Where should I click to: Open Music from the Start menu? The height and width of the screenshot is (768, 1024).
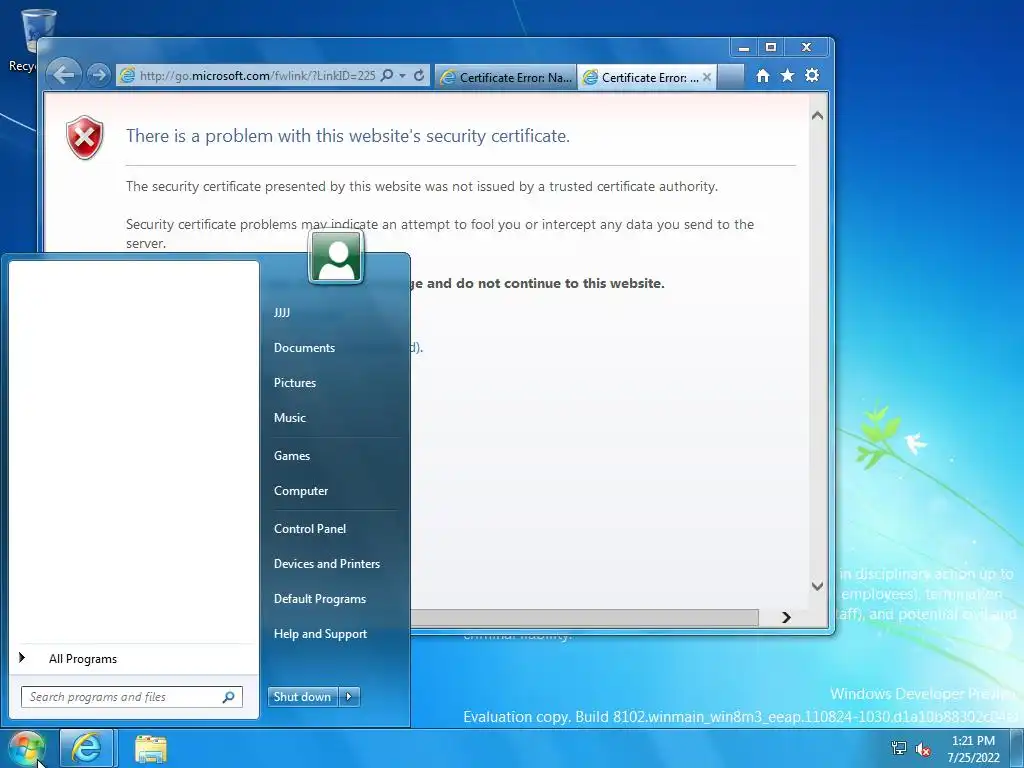pos(290,418)
